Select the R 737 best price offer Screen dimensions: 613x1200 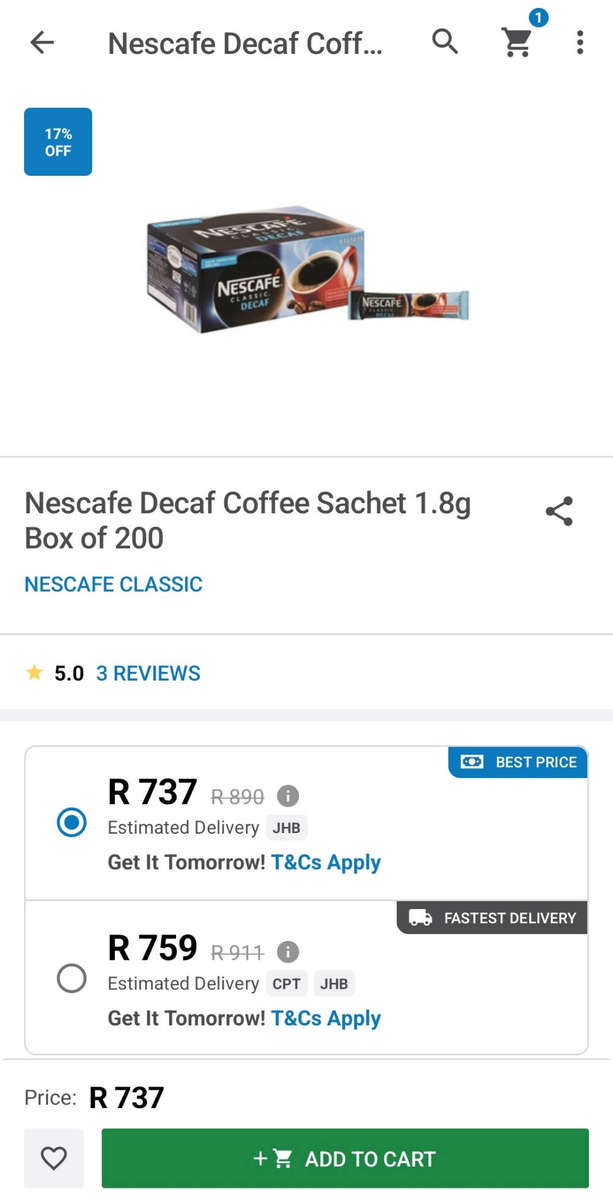click(x=71, y=822)
